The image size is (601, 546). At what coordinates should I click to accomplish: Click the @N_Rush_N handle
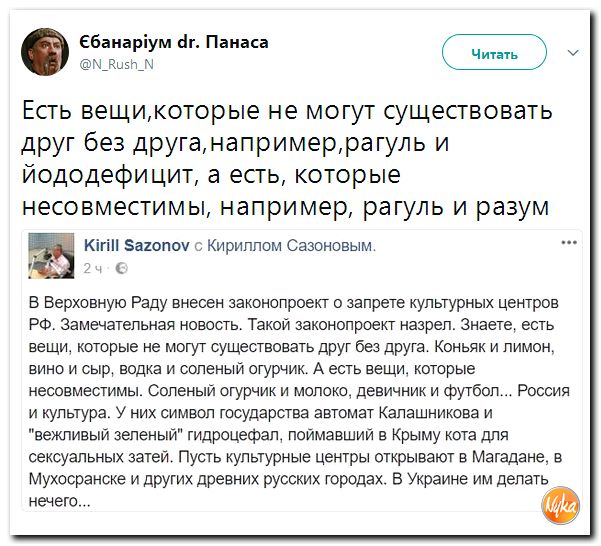pos(117,64)
